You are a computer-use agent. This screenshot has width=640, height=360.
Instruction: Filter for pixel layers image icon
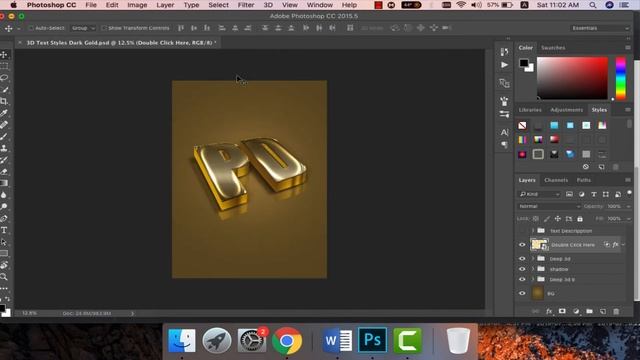[569, 194]
